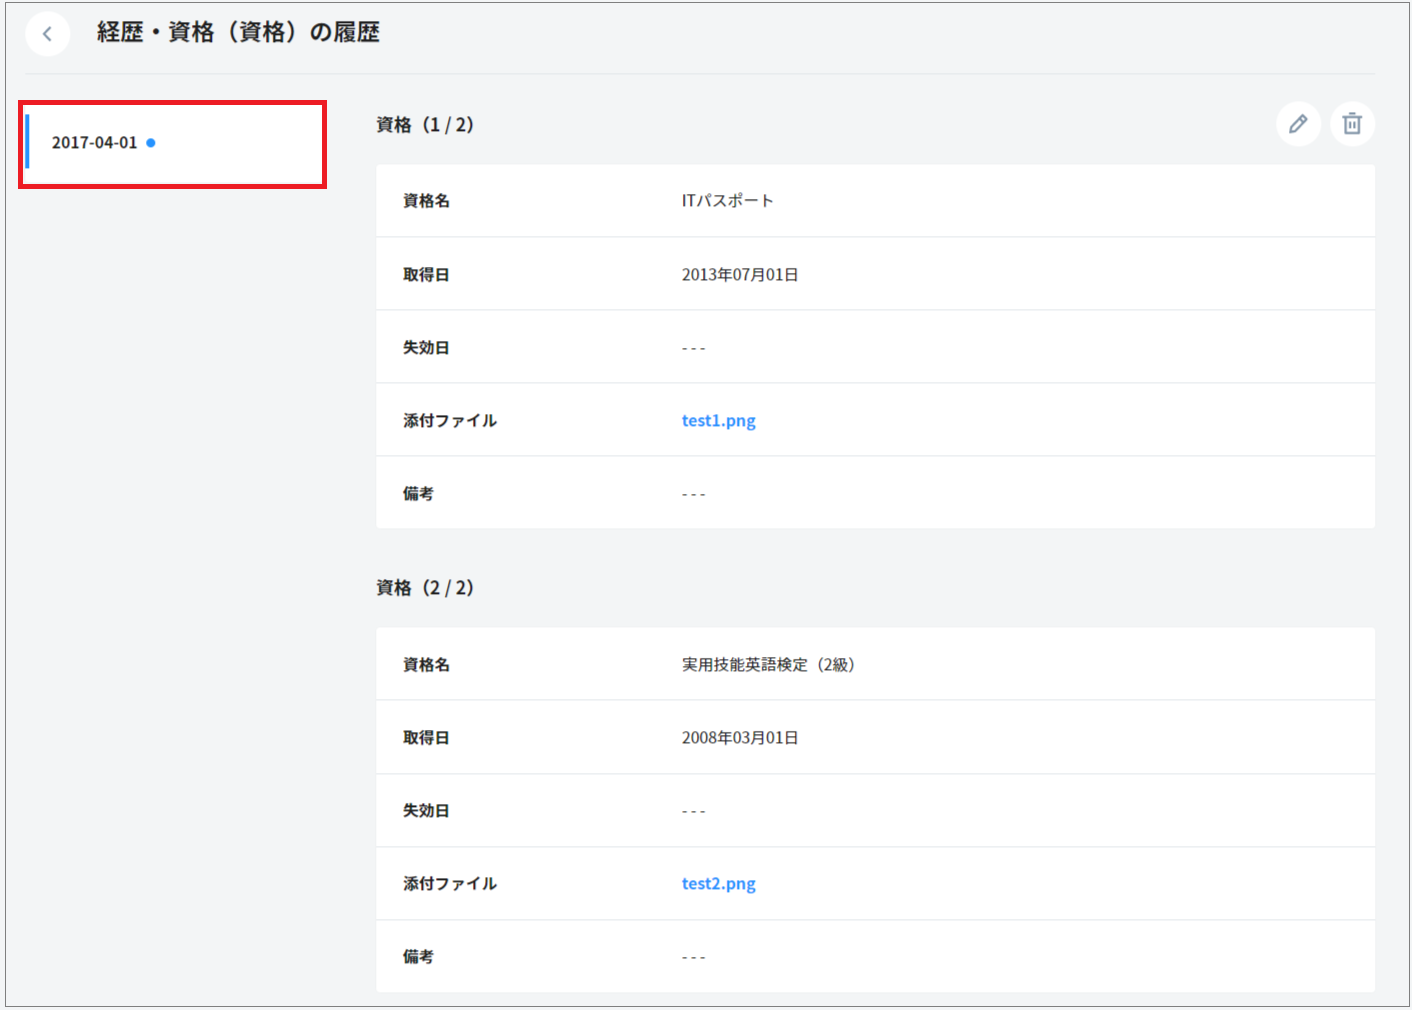The image size is (1412, 1010).
Task: Click the 失効日 label in second section
Action: [x=426, y=811]
